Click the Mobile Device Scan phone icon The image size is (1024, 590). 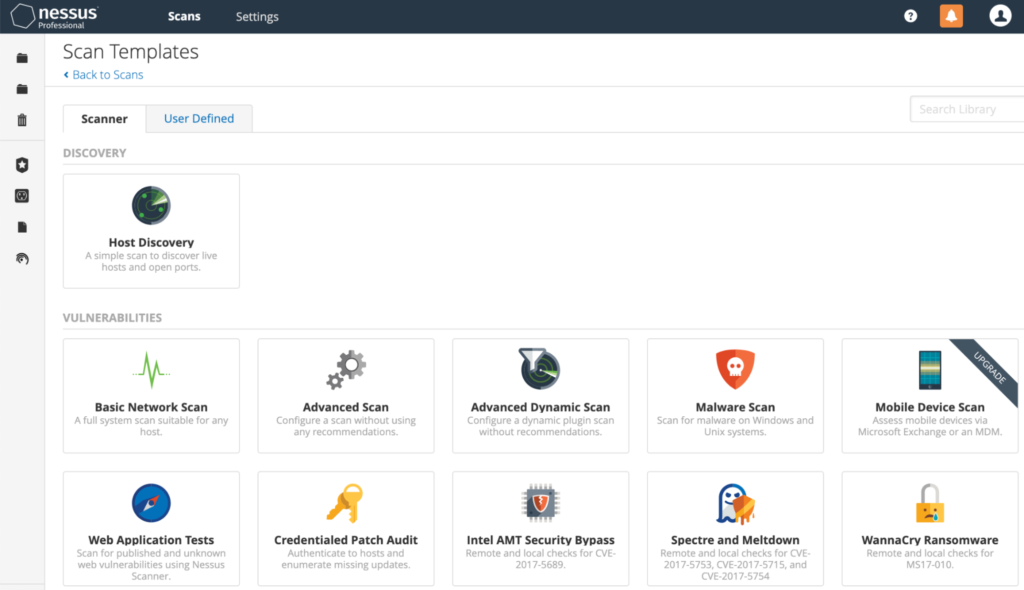pyautogui.click(x=930, y=370)
